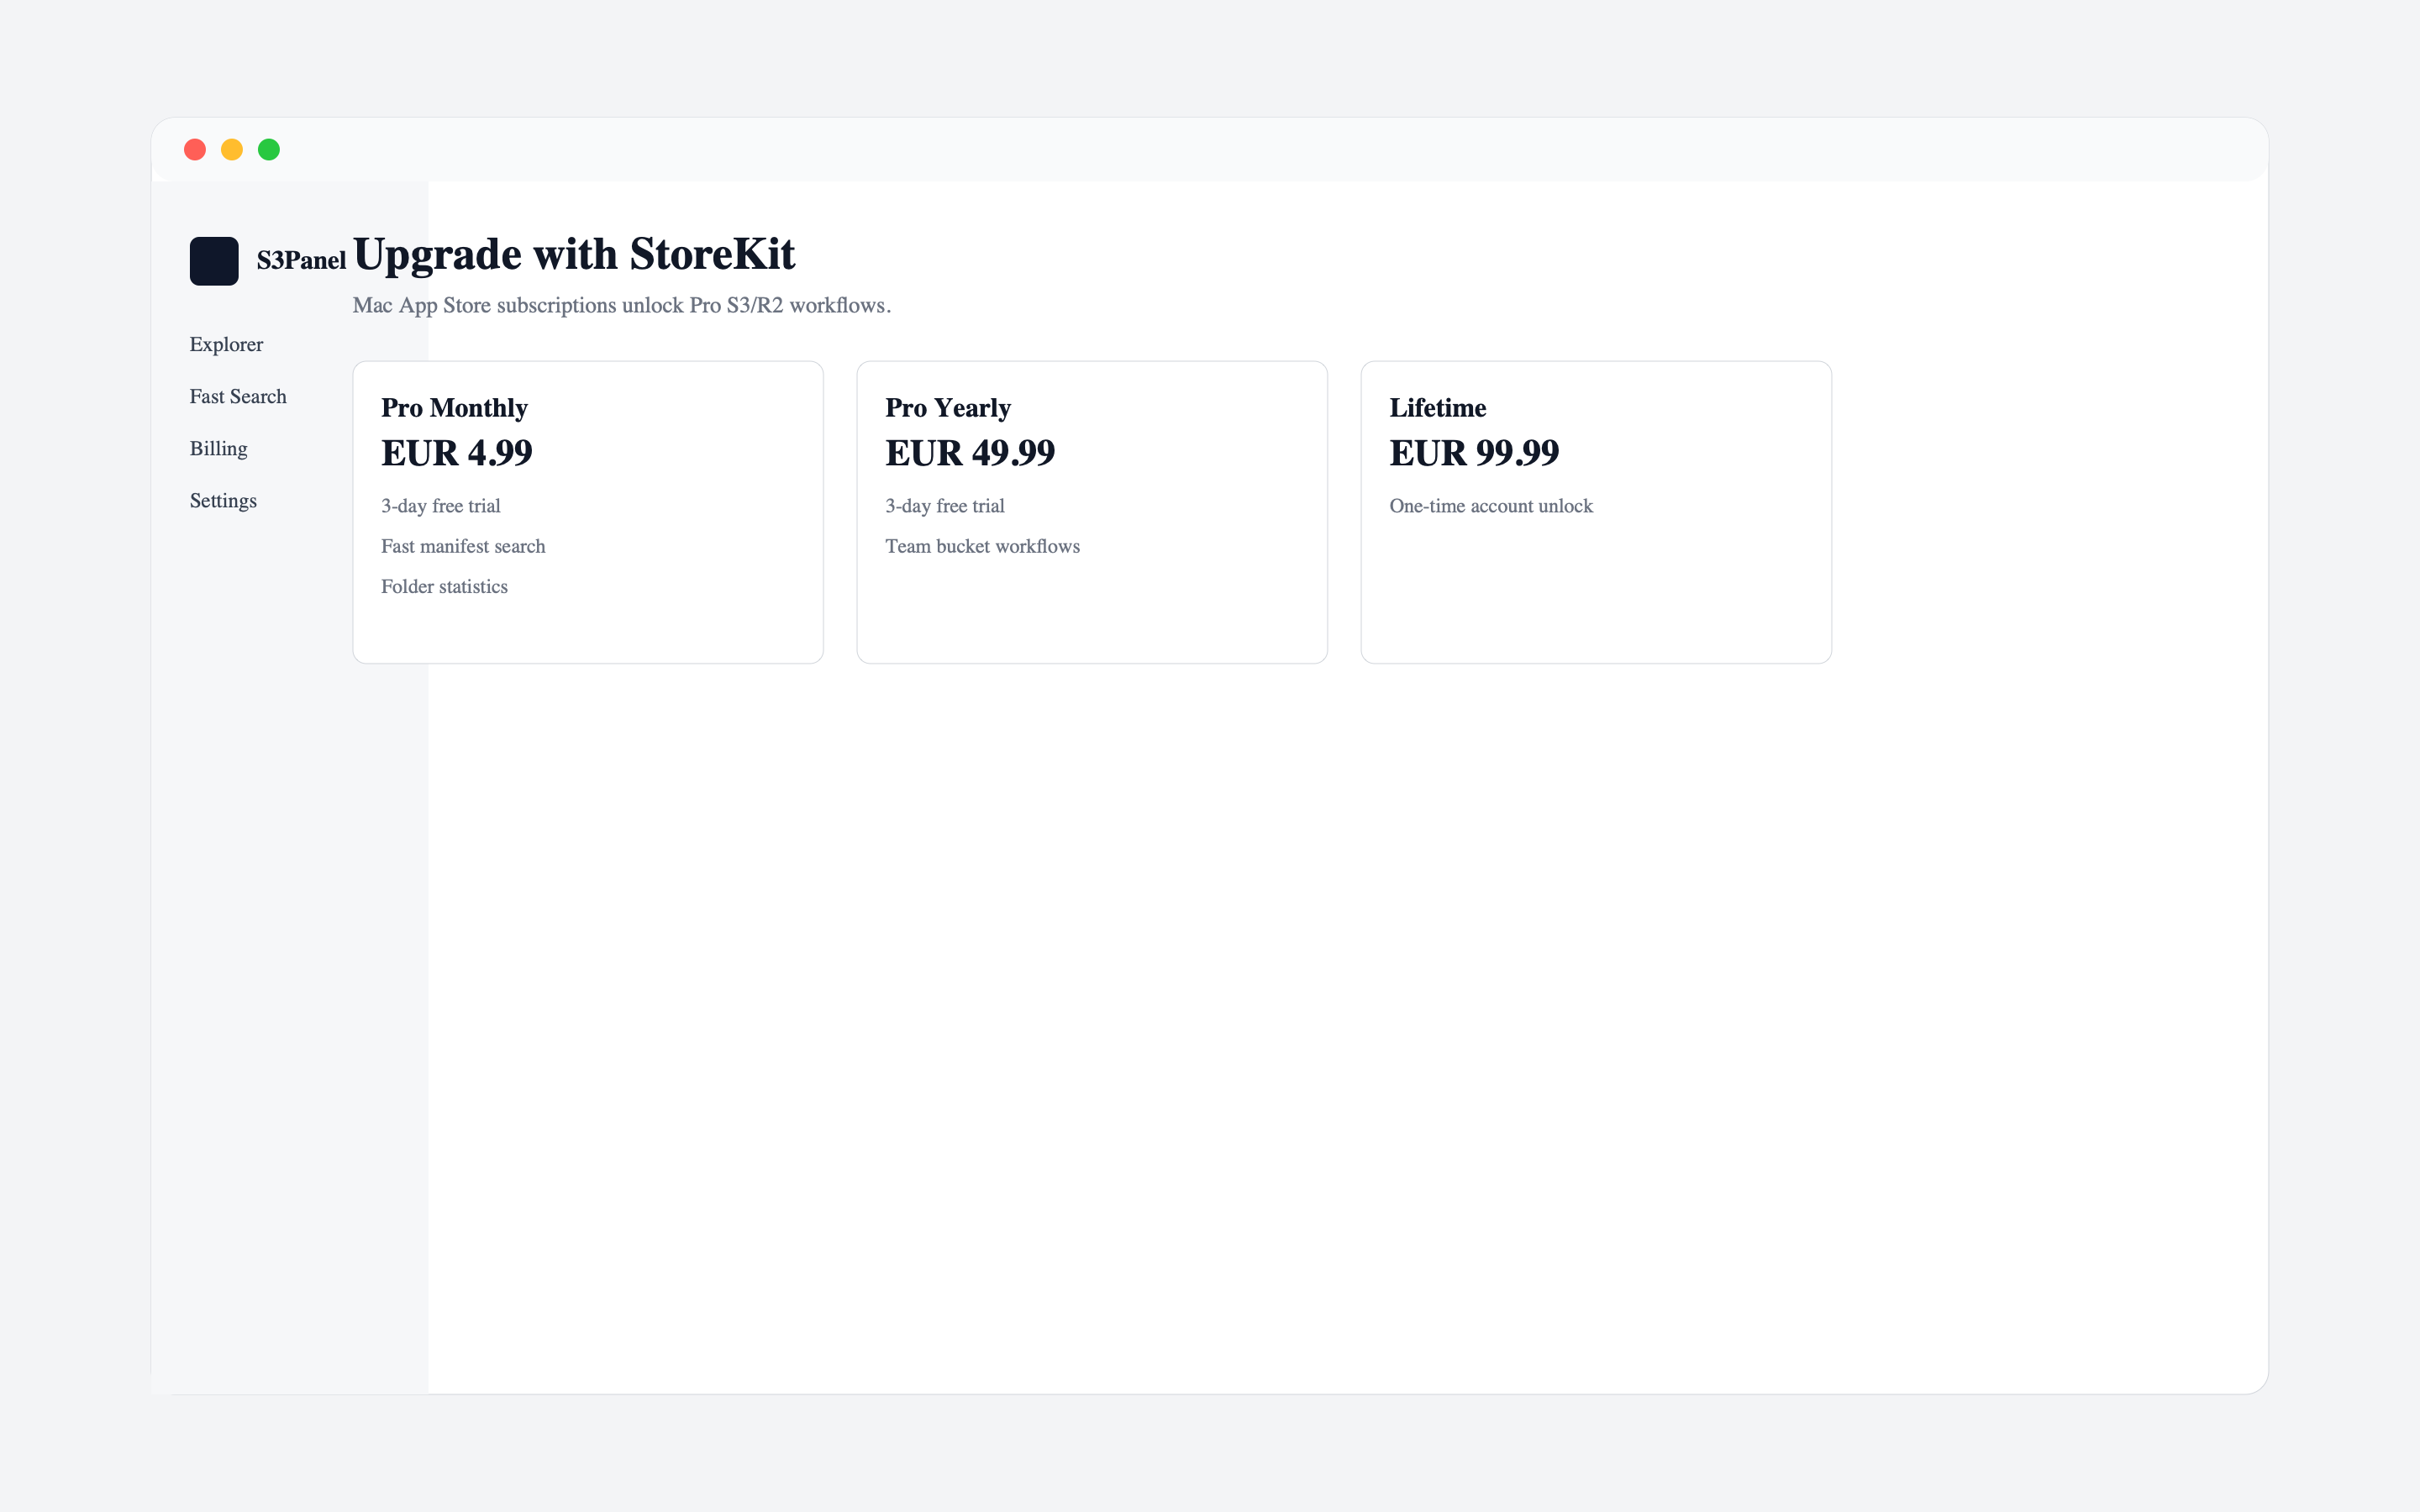Choose the Lifetime plan card
Viewport: 2420px width, 1512px height.
point(1596,512)
